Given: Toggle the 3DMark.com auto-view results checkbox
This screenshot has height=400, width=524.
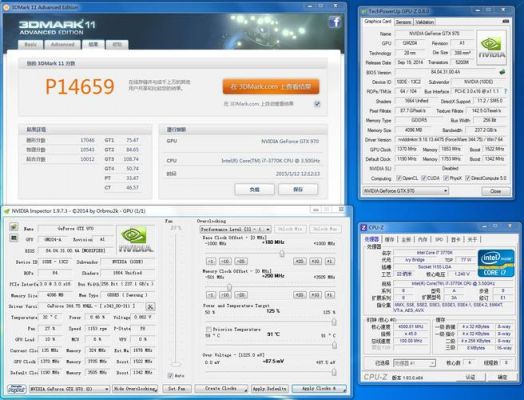Looking at the screenshot, I should pos(317,104).
